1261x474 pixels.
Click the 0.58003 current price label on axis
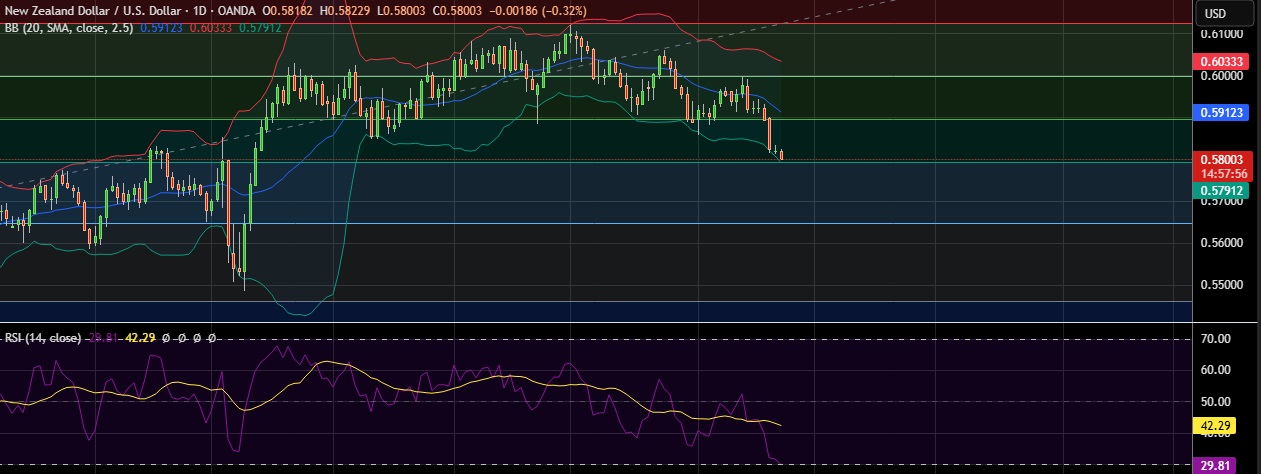pyautogui.click(x=1220, y=159)
